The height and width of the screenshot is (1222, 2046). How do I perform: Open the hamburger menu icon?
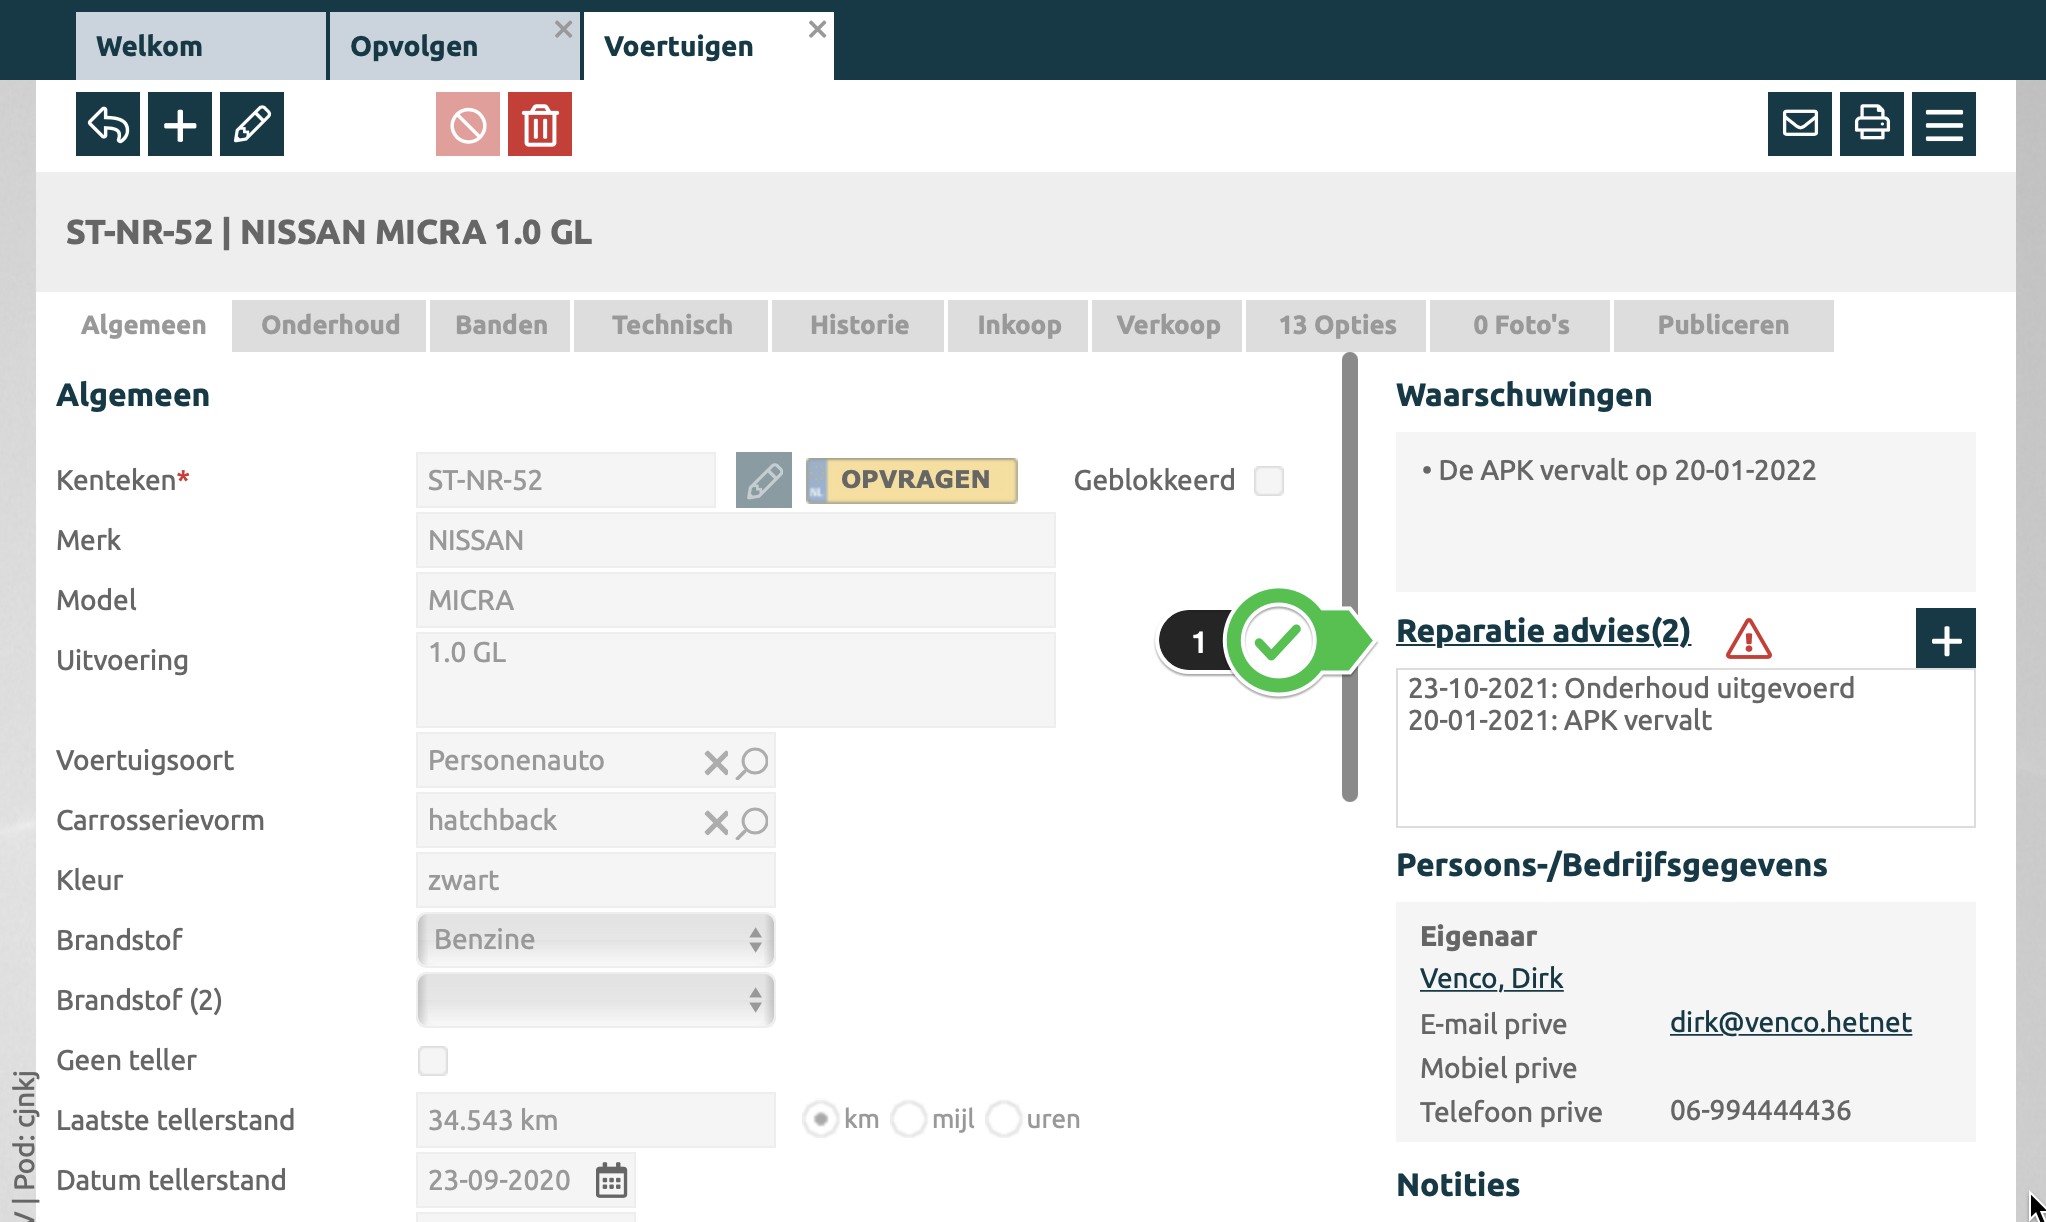pos(1944,125)
